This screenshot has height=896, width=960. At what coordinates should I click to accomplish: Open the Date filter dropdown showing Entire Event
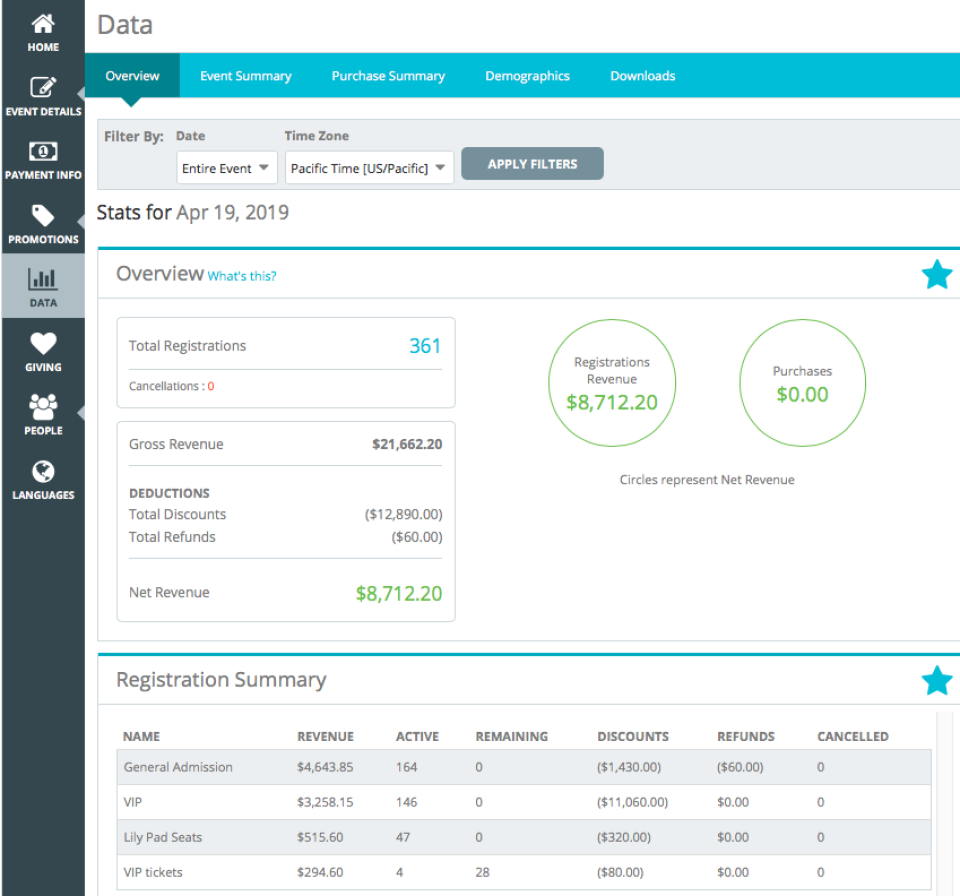pyautogui.click(x=226, y=168)
